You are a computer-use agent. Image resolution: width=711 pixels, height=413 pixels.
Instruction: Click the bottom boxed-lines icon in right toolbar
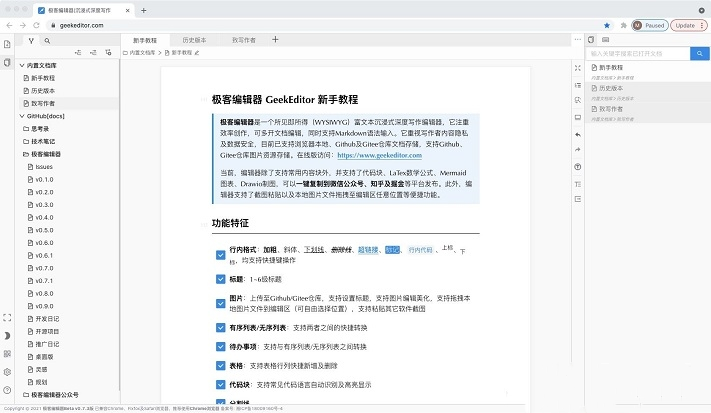[x=578, y=199]
